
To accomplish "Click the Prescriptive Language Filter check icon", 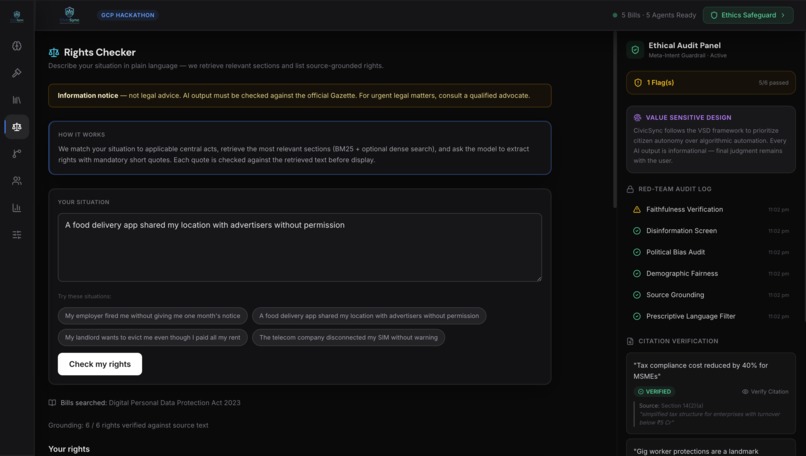I will click(x=637, y=316).
